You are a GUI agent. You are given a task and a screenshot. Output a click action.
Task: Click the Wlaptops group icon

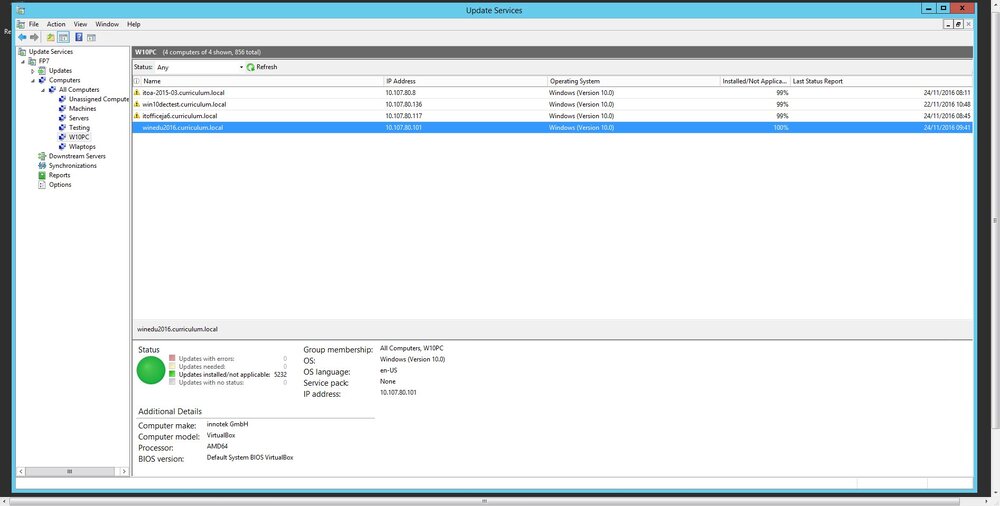62,147
